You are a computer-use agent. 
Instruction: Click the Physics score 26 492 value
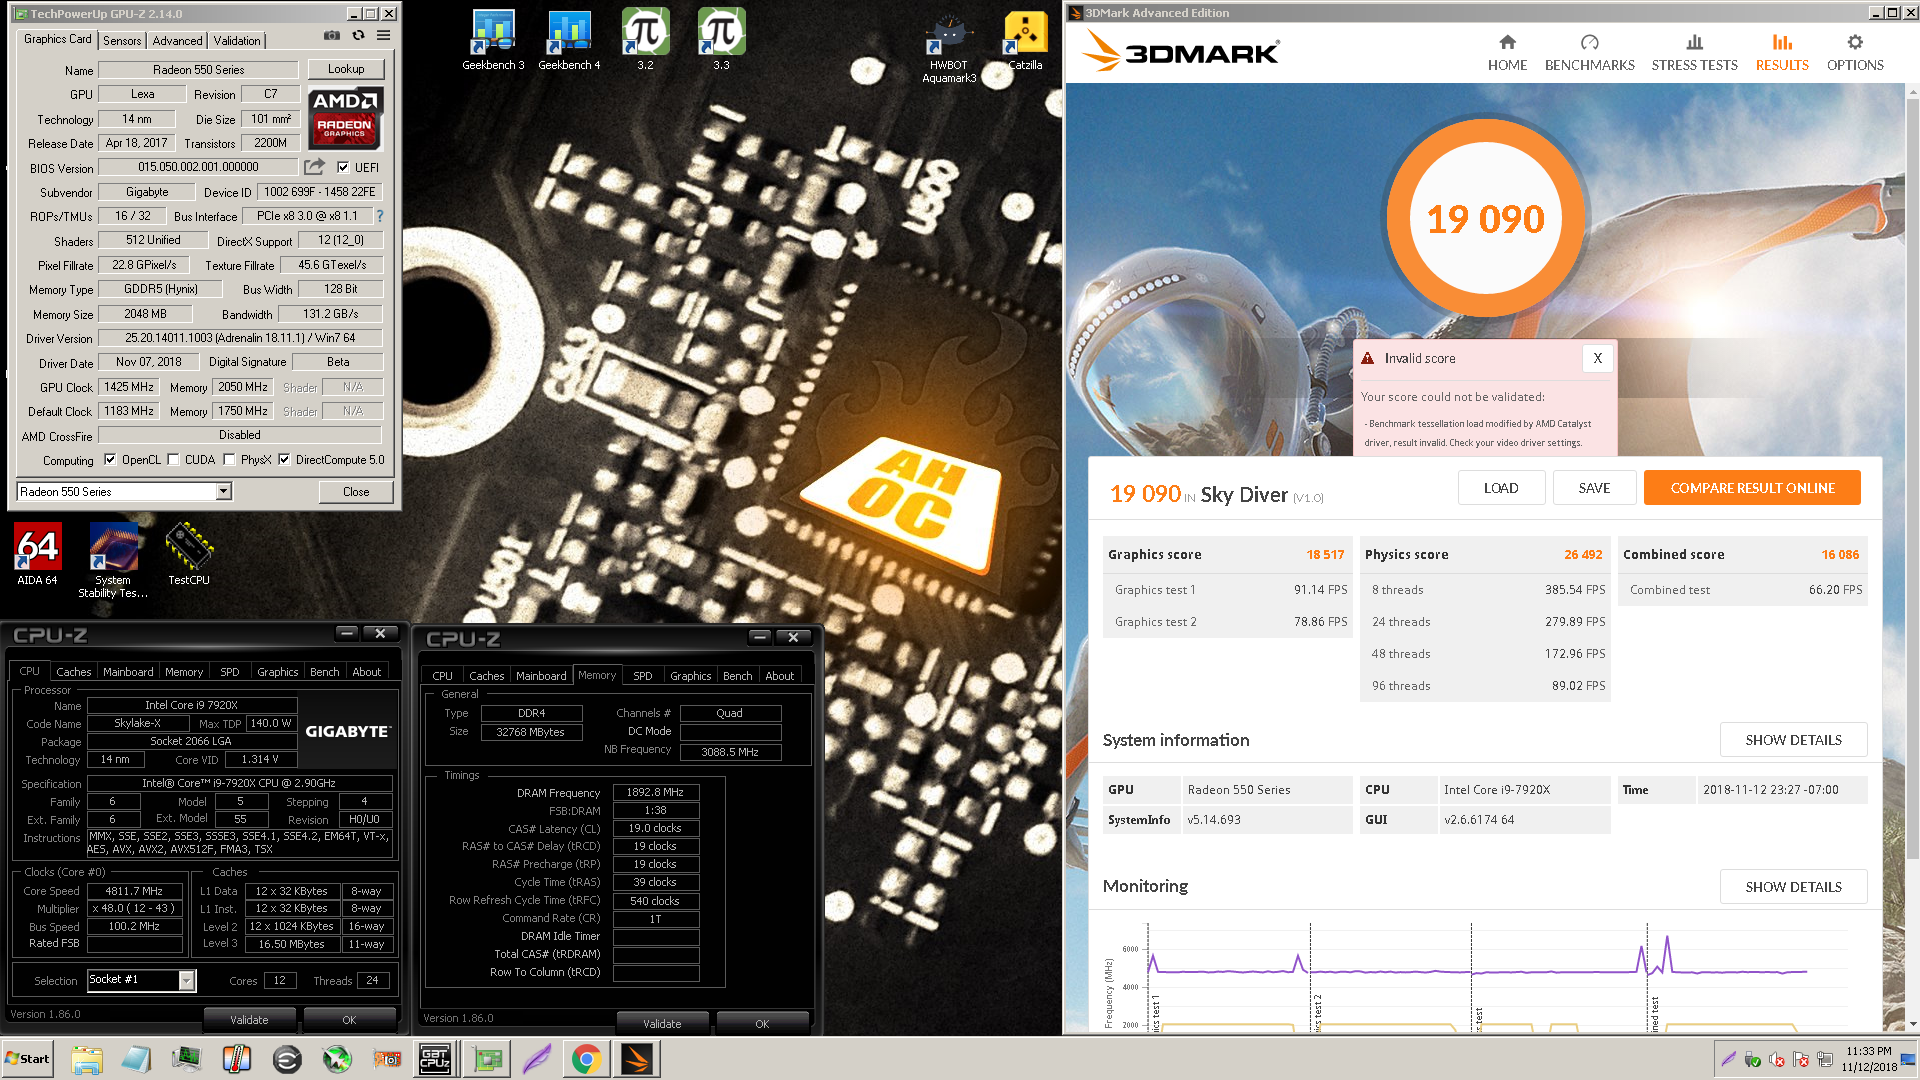[x=1583, y=555]
